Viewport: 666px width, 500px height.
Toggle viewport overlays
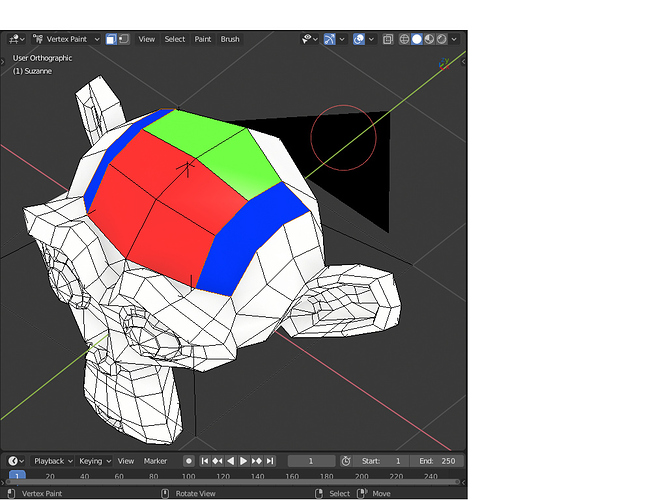pyautogui.click(x=359, y=39)
